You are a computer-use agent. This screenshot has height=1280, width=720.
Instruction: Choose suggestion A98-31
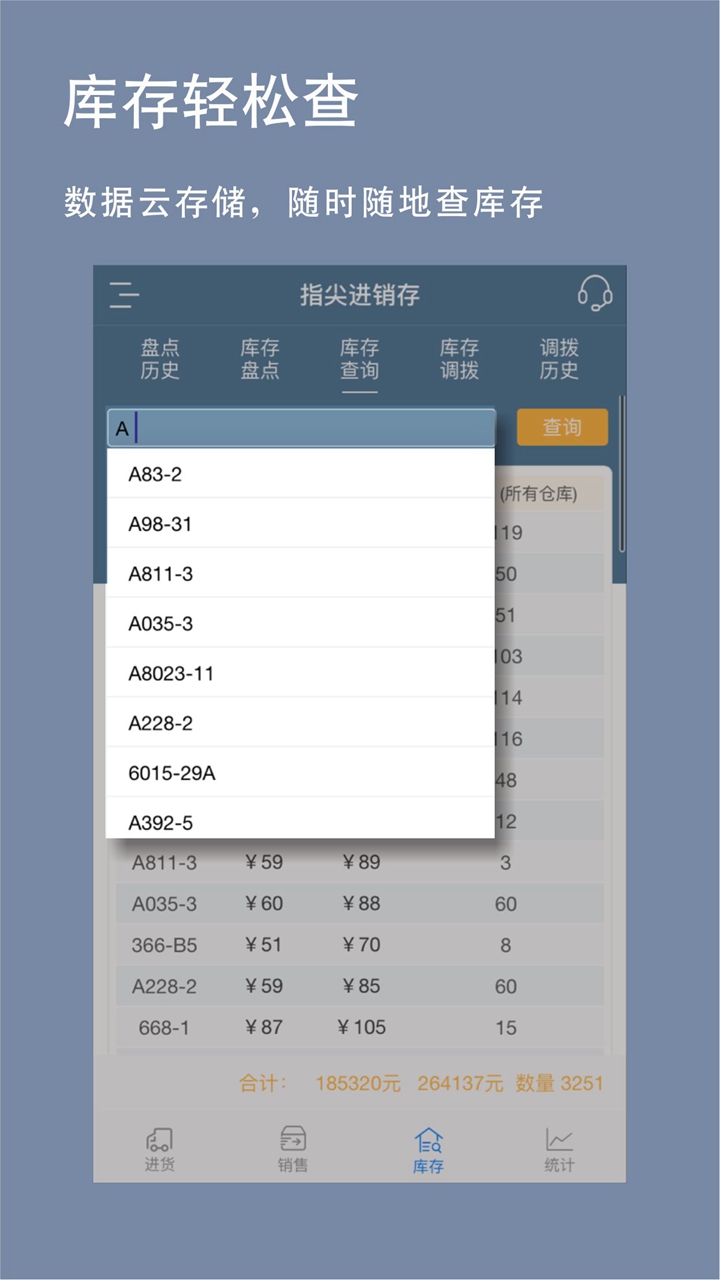pyautogui.click(x=300, y=523)
